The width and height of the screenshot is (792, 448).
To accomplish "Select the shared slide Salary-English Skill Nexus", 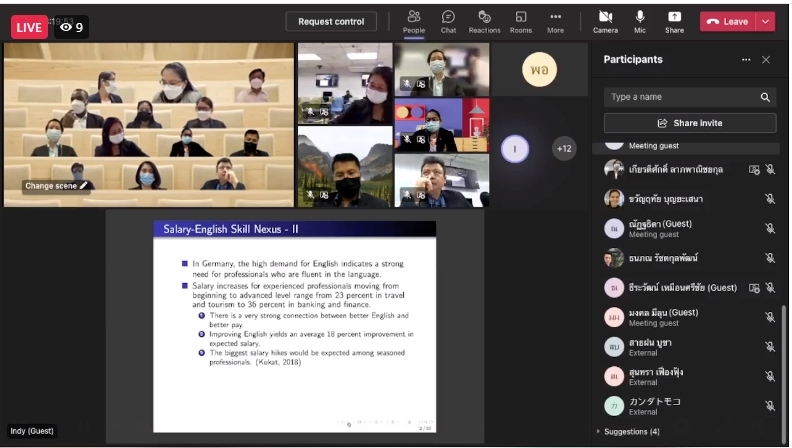I will 294,326.
